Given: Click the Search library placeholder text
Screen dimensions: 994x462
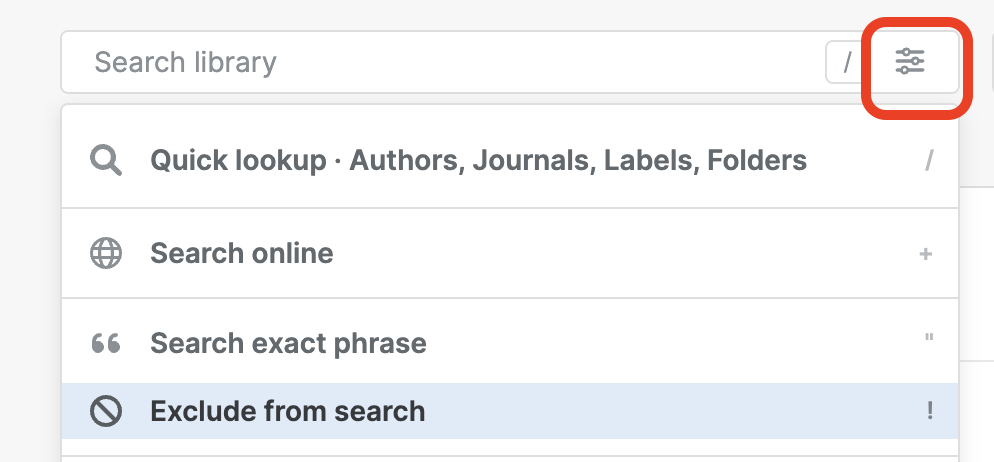Looking at the screenshot, I should click(185, 62).
